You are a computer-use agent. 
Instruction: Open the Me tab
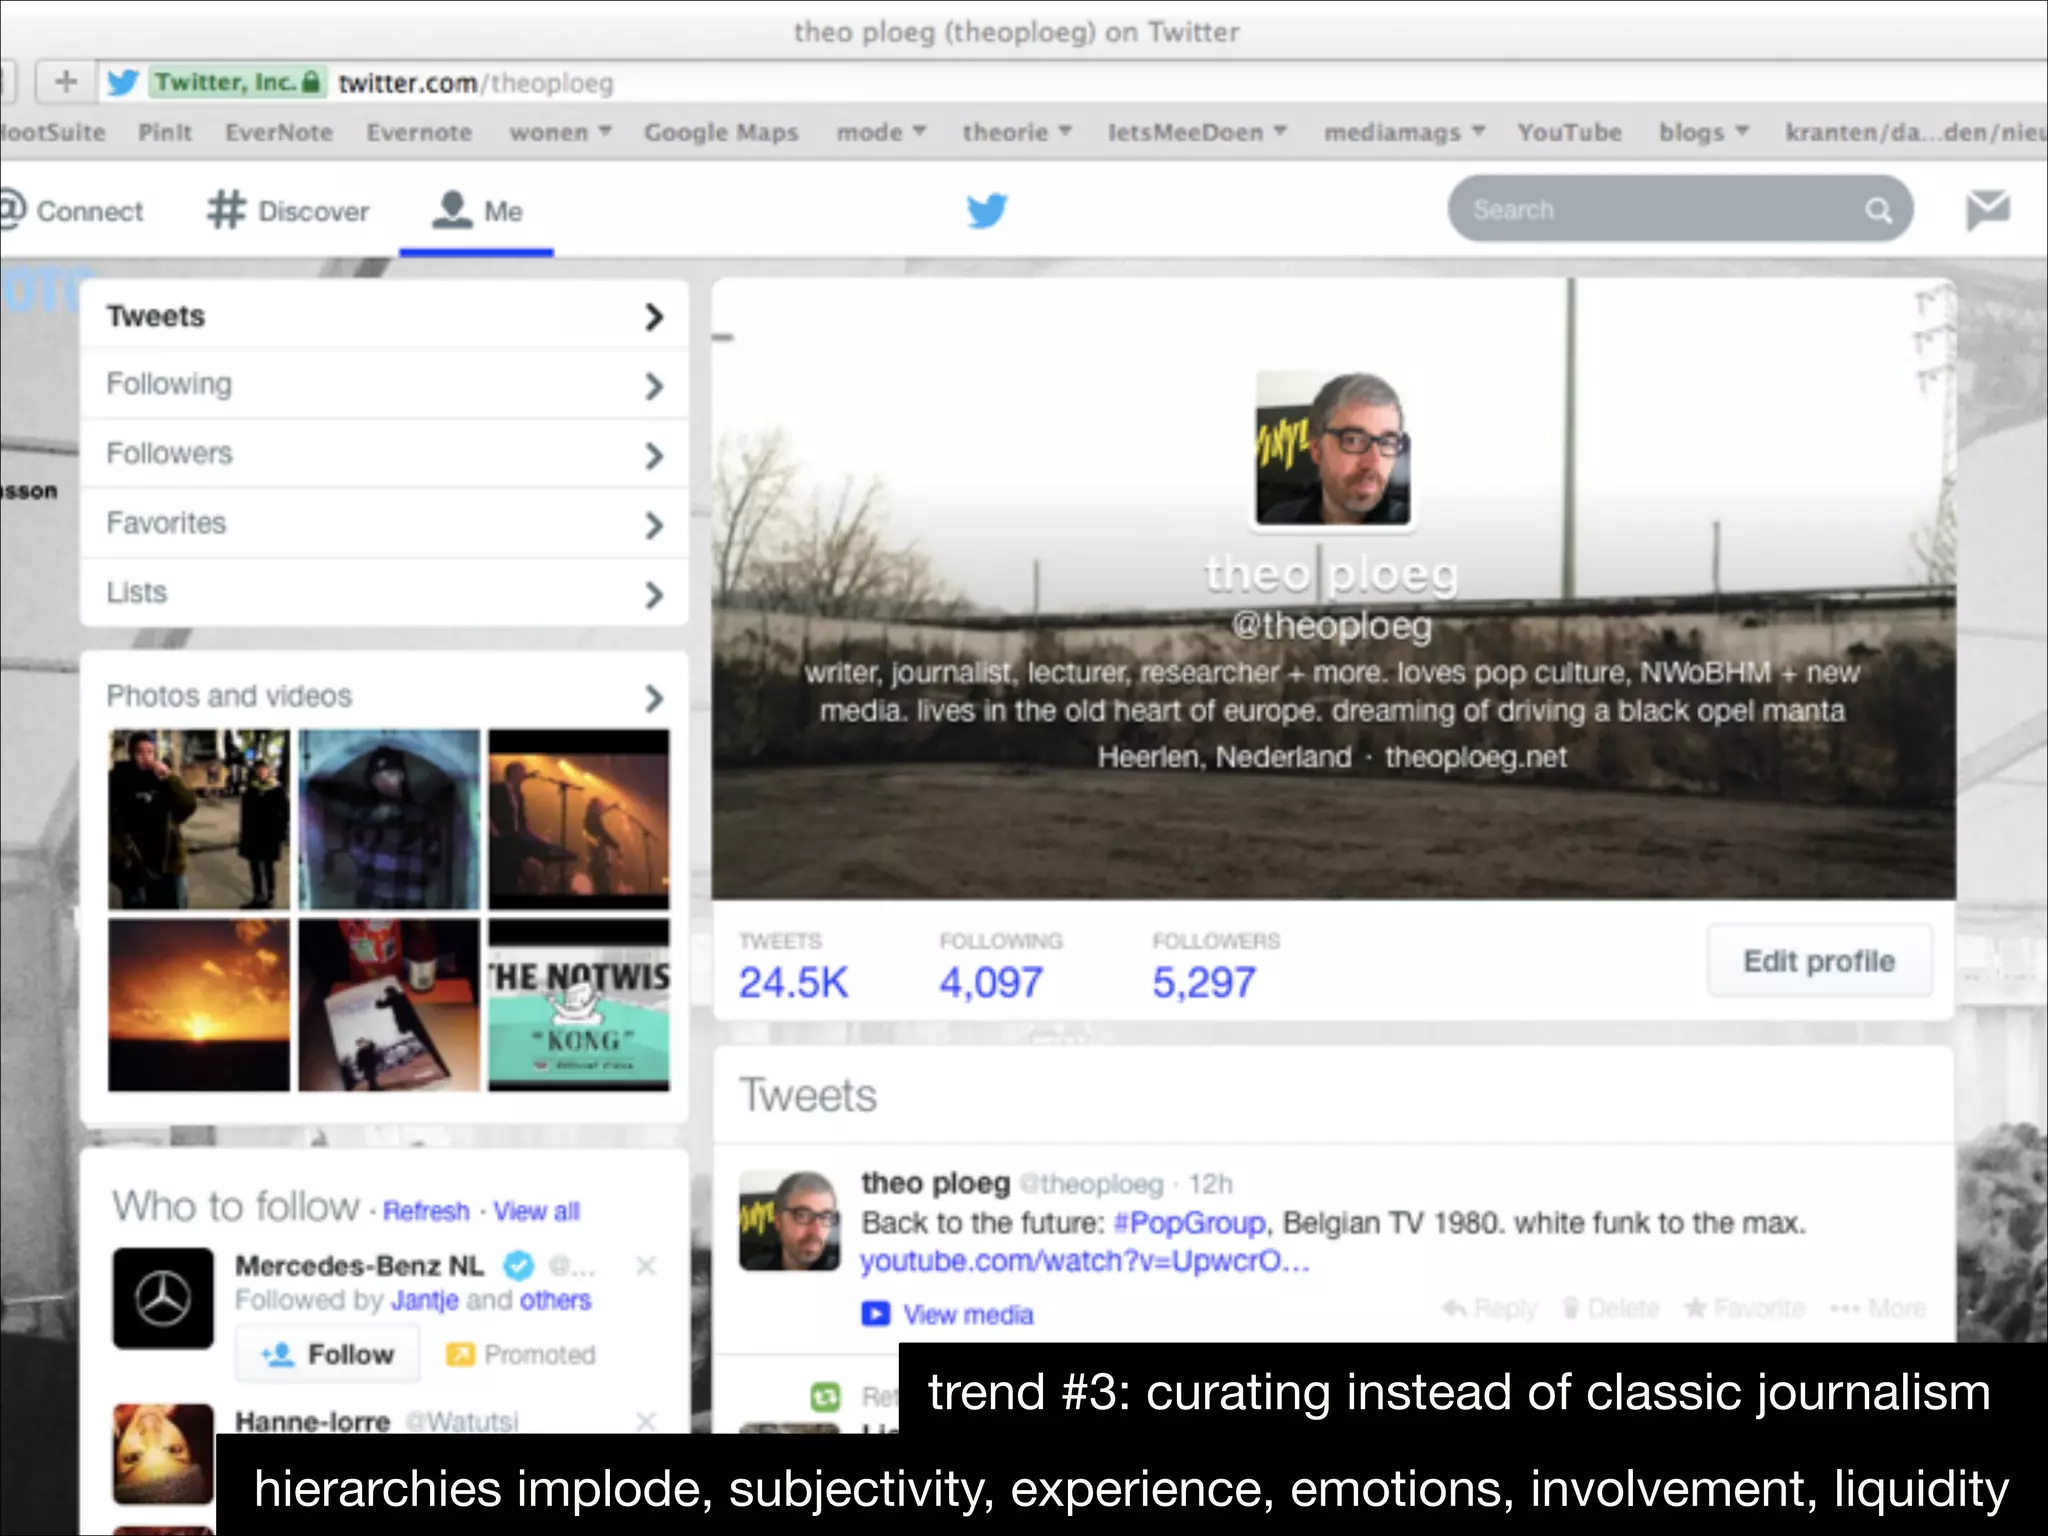coord(477,211)
